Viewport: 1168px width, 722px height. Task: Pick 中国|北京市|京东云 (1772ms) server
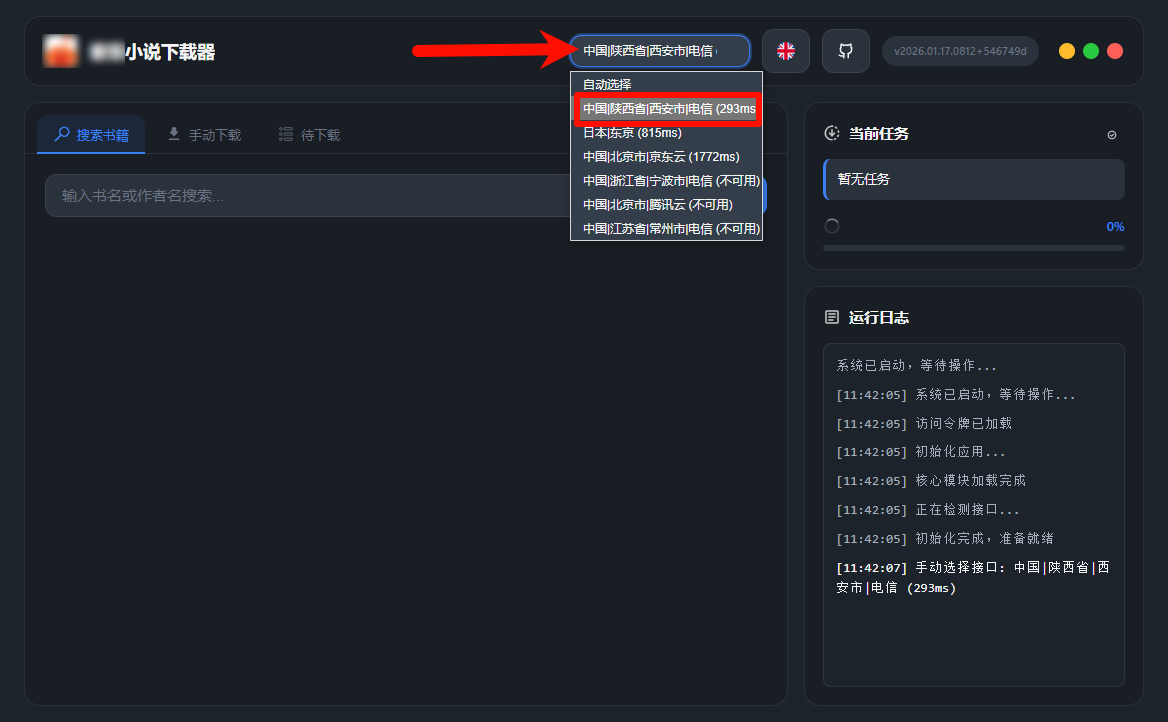(661, 156)
